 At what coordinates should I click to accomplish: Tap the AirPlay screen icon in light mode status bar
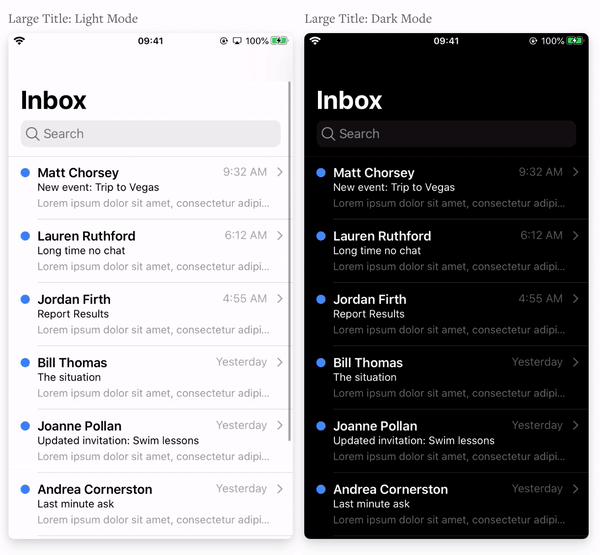point(237,41)
